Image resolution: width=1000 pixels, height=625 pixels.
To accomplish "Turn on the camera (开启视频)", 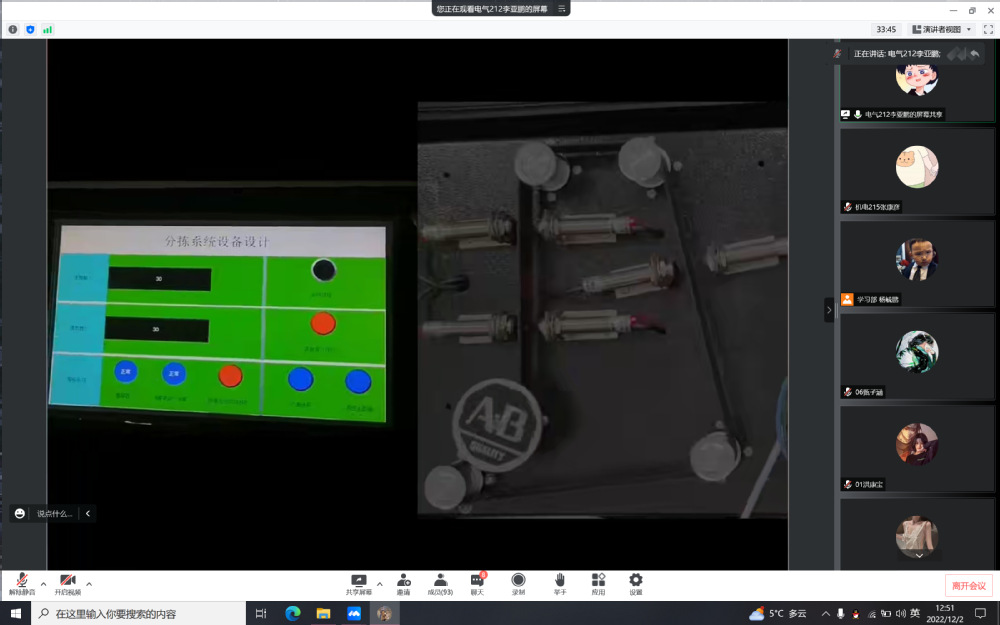I will [x=67, y=582].
